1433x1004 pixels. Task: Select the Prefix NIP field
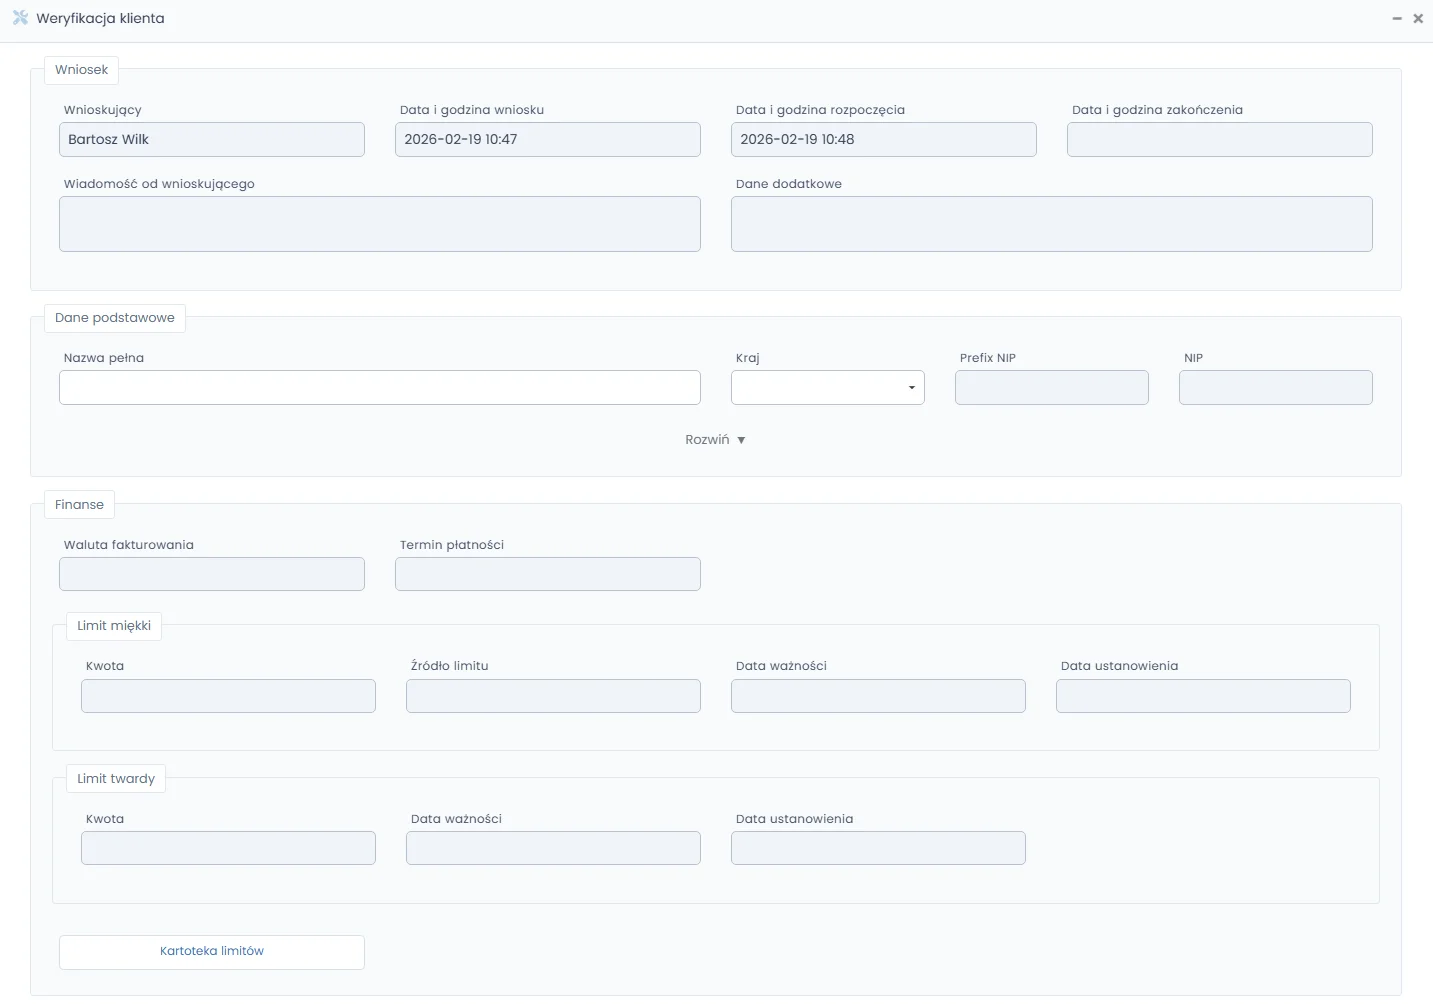[1052, 388]
